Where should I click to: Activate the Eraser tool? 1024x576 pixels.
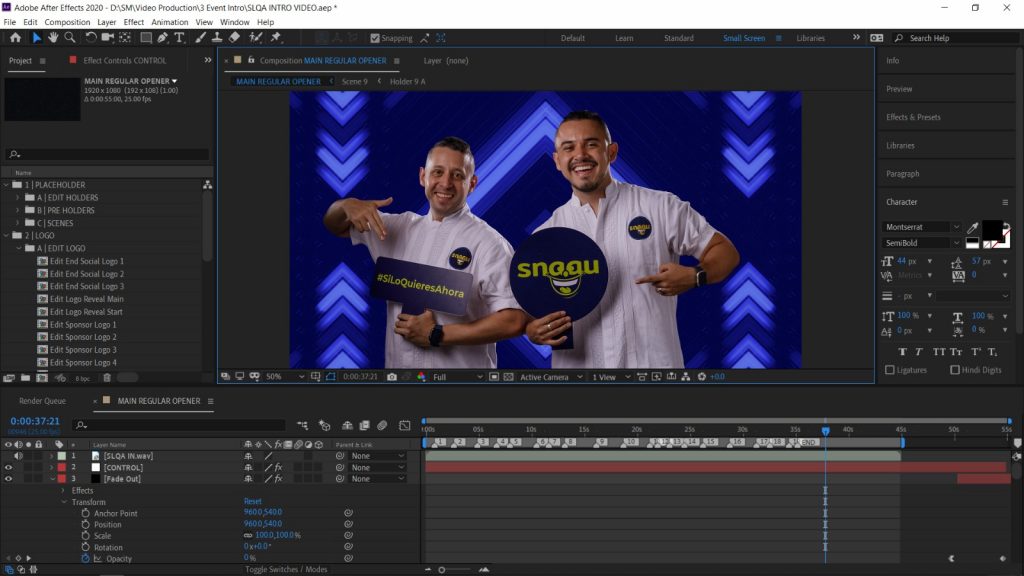(234, 38)
